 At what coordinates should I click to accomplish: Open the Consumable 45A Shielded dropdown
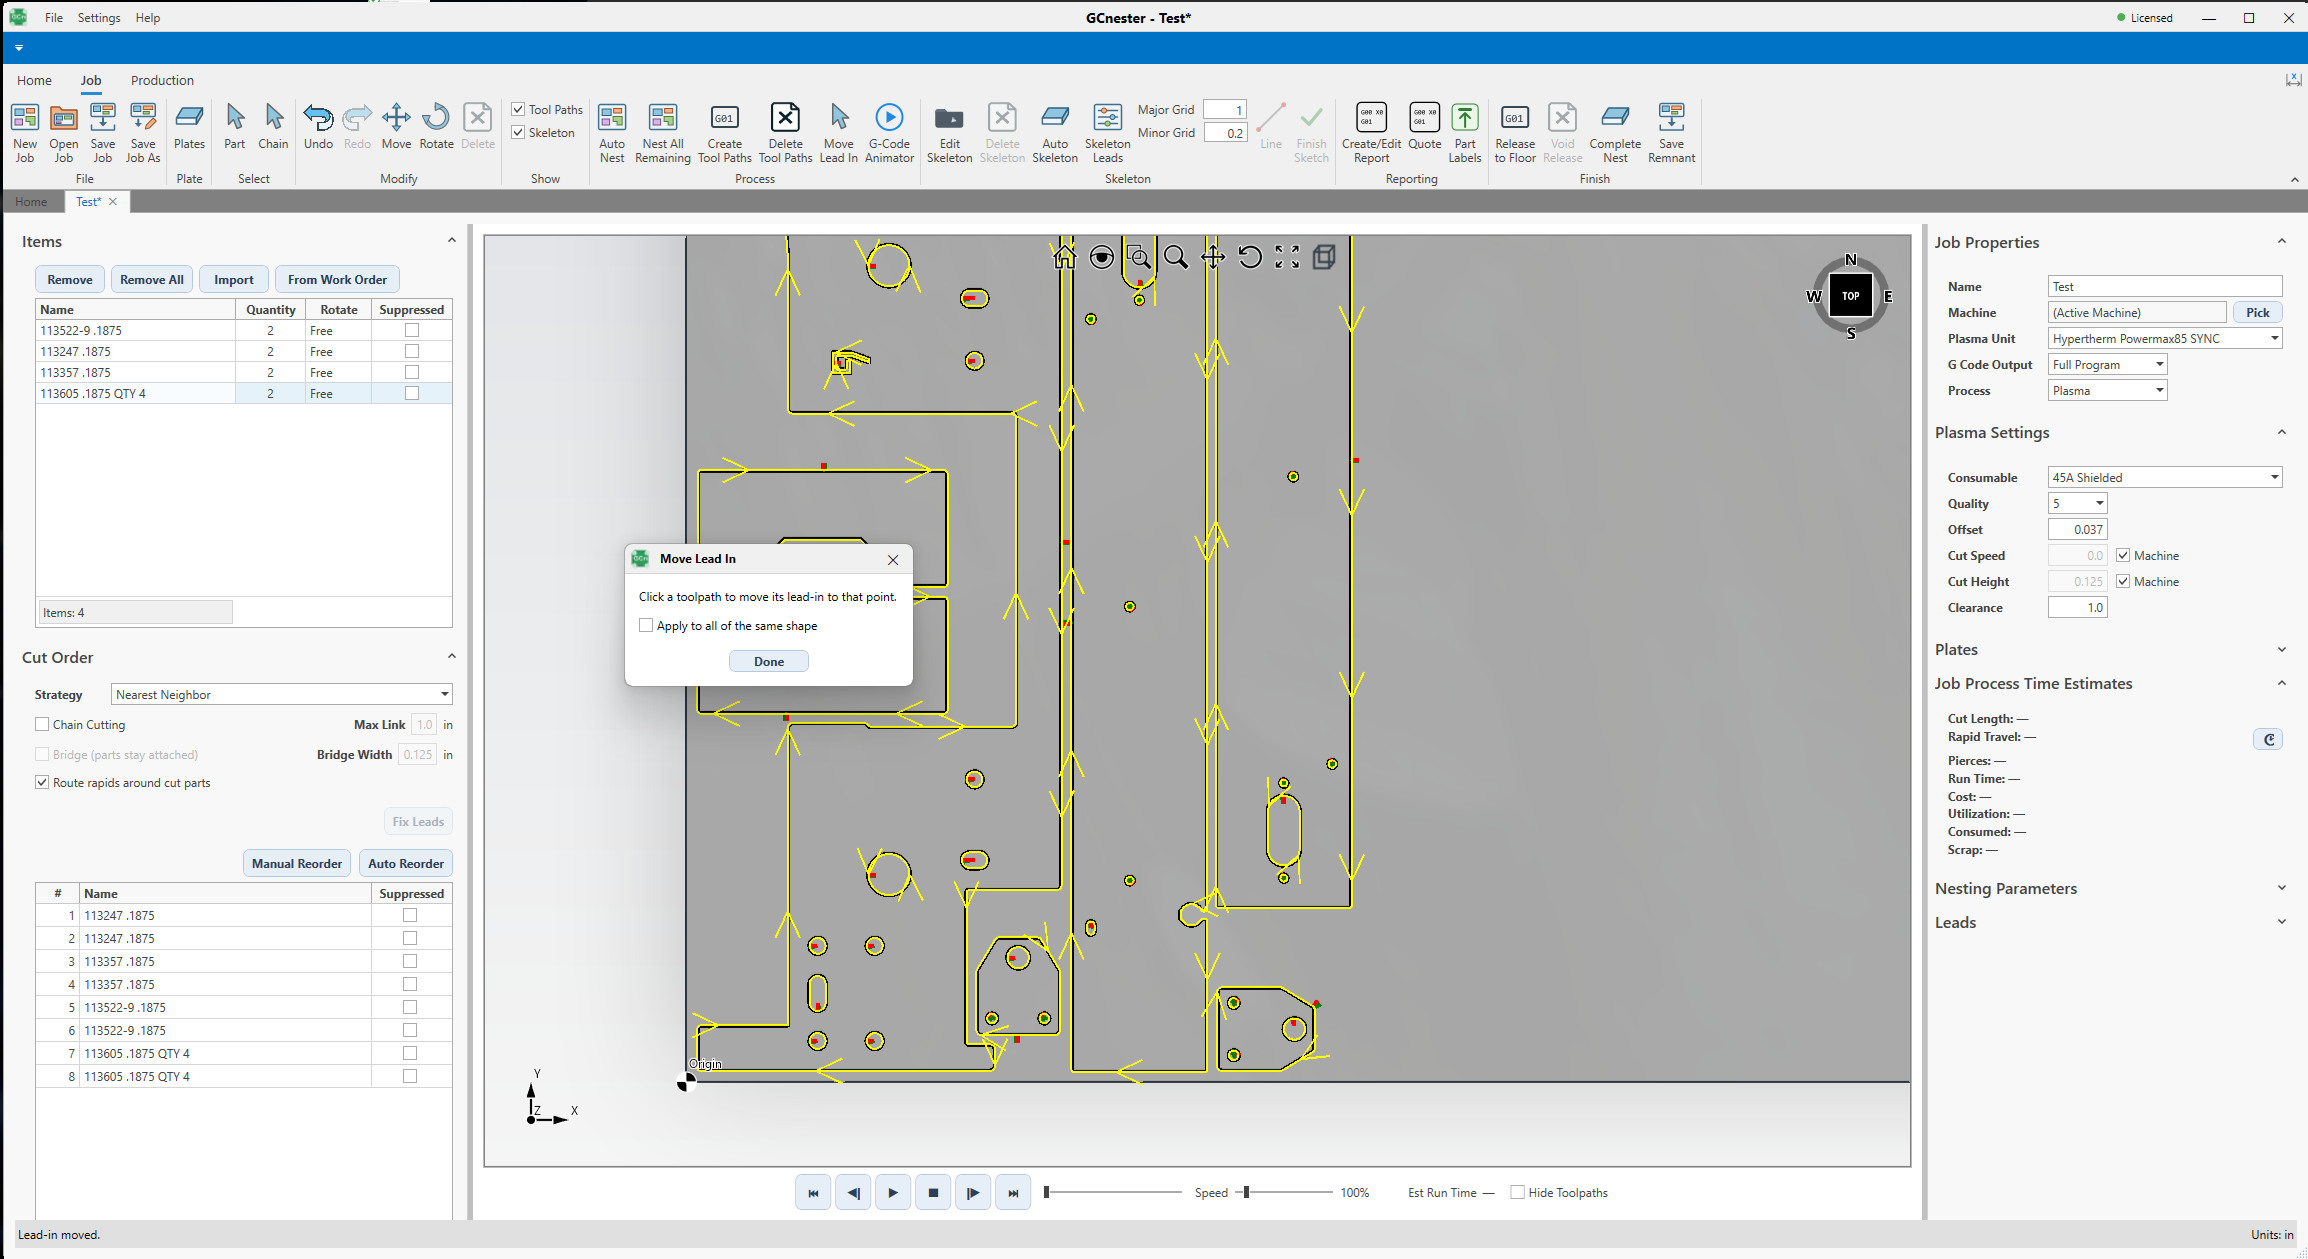[2165, 477]
